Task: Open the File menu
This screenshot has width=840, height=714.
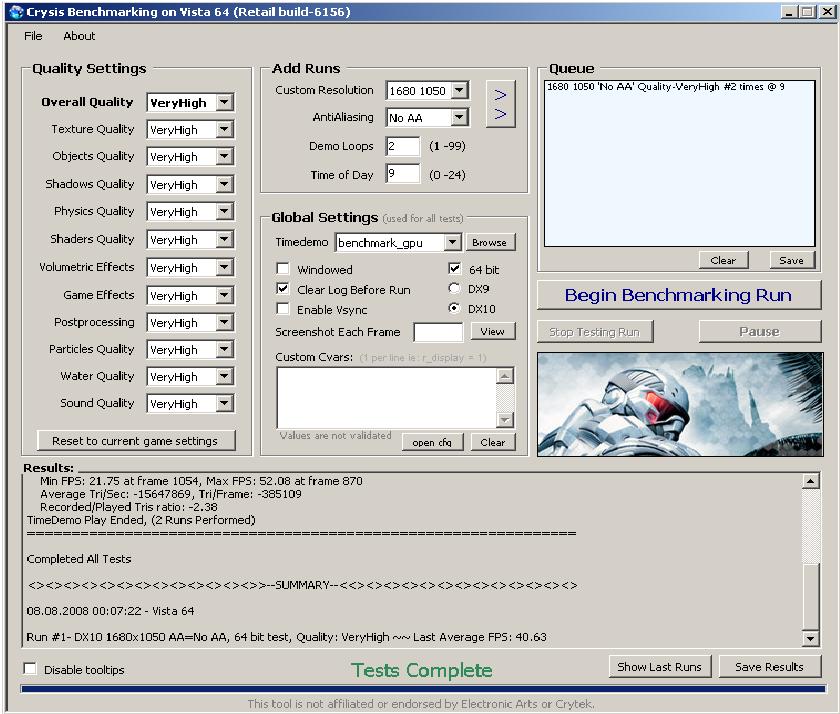Action: 33,36
